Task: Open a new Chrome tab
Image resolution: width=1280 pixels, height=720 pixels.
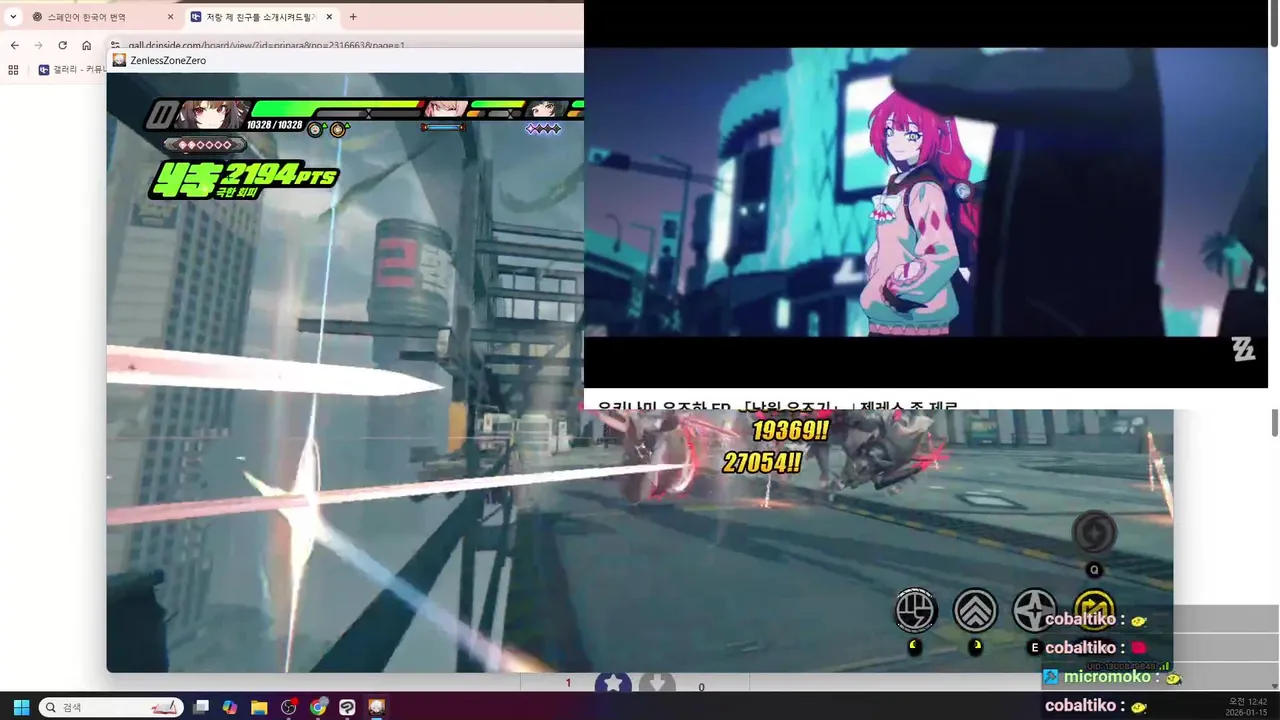Action: (353, 17)
